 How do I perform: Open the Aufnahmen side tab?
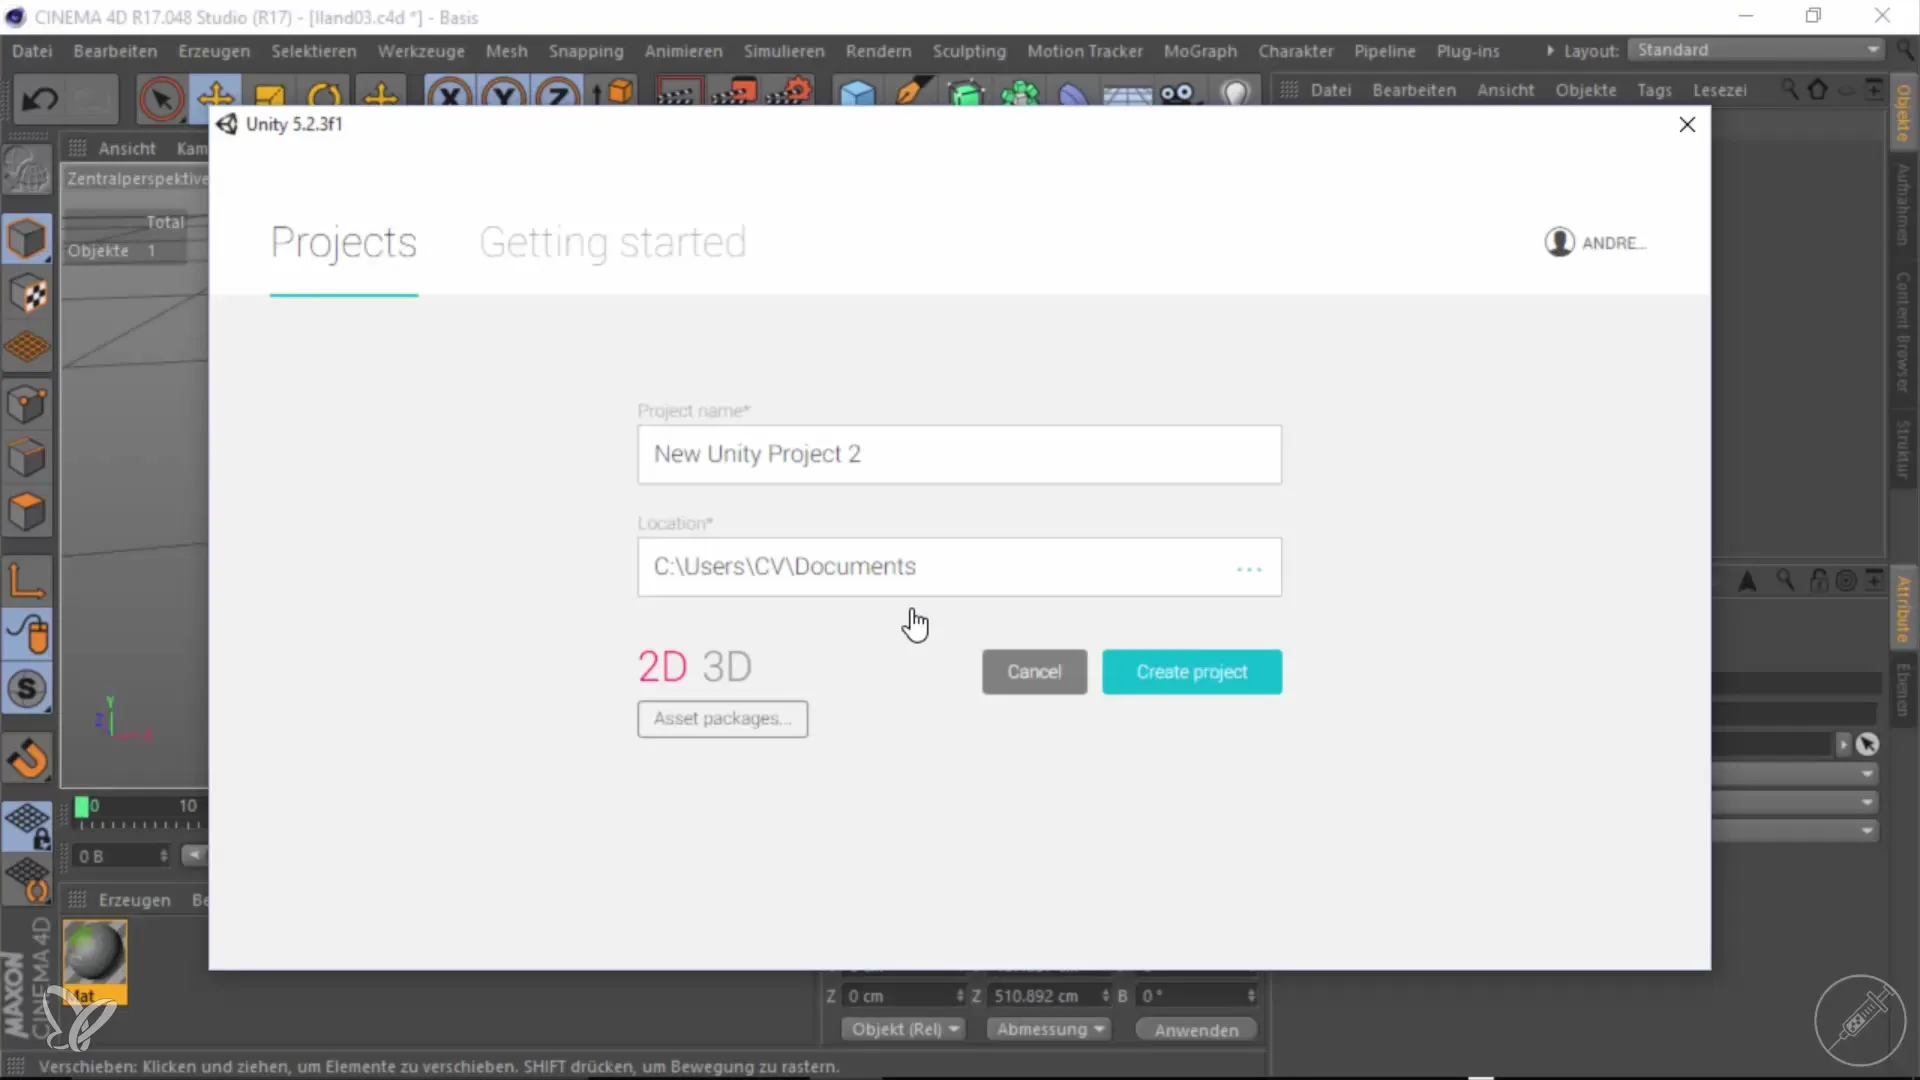click(x=1903, y=205)
